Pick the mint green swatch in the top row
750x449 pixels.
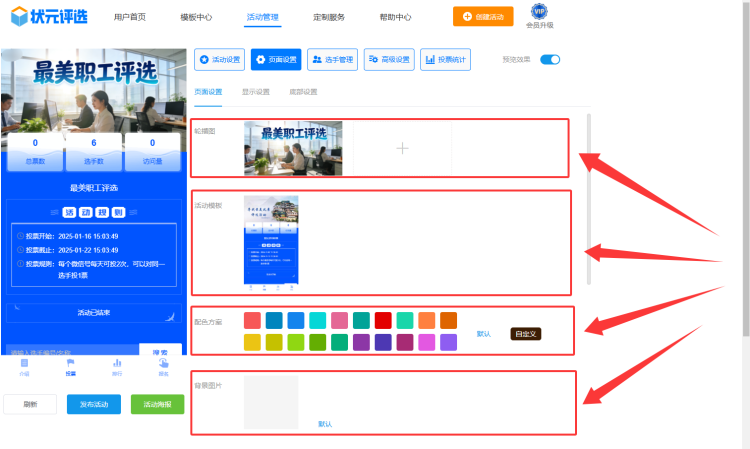point(405,320)
